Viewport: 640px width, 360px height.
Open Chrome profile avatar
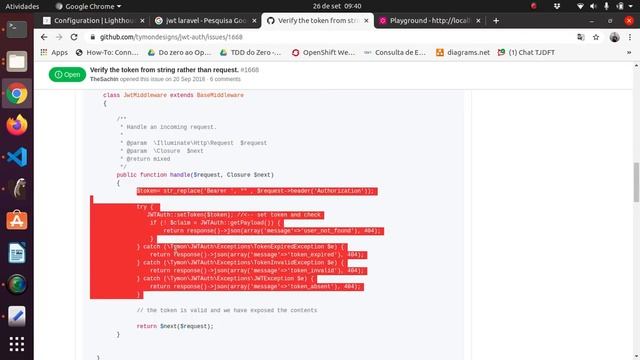(614, 37)
